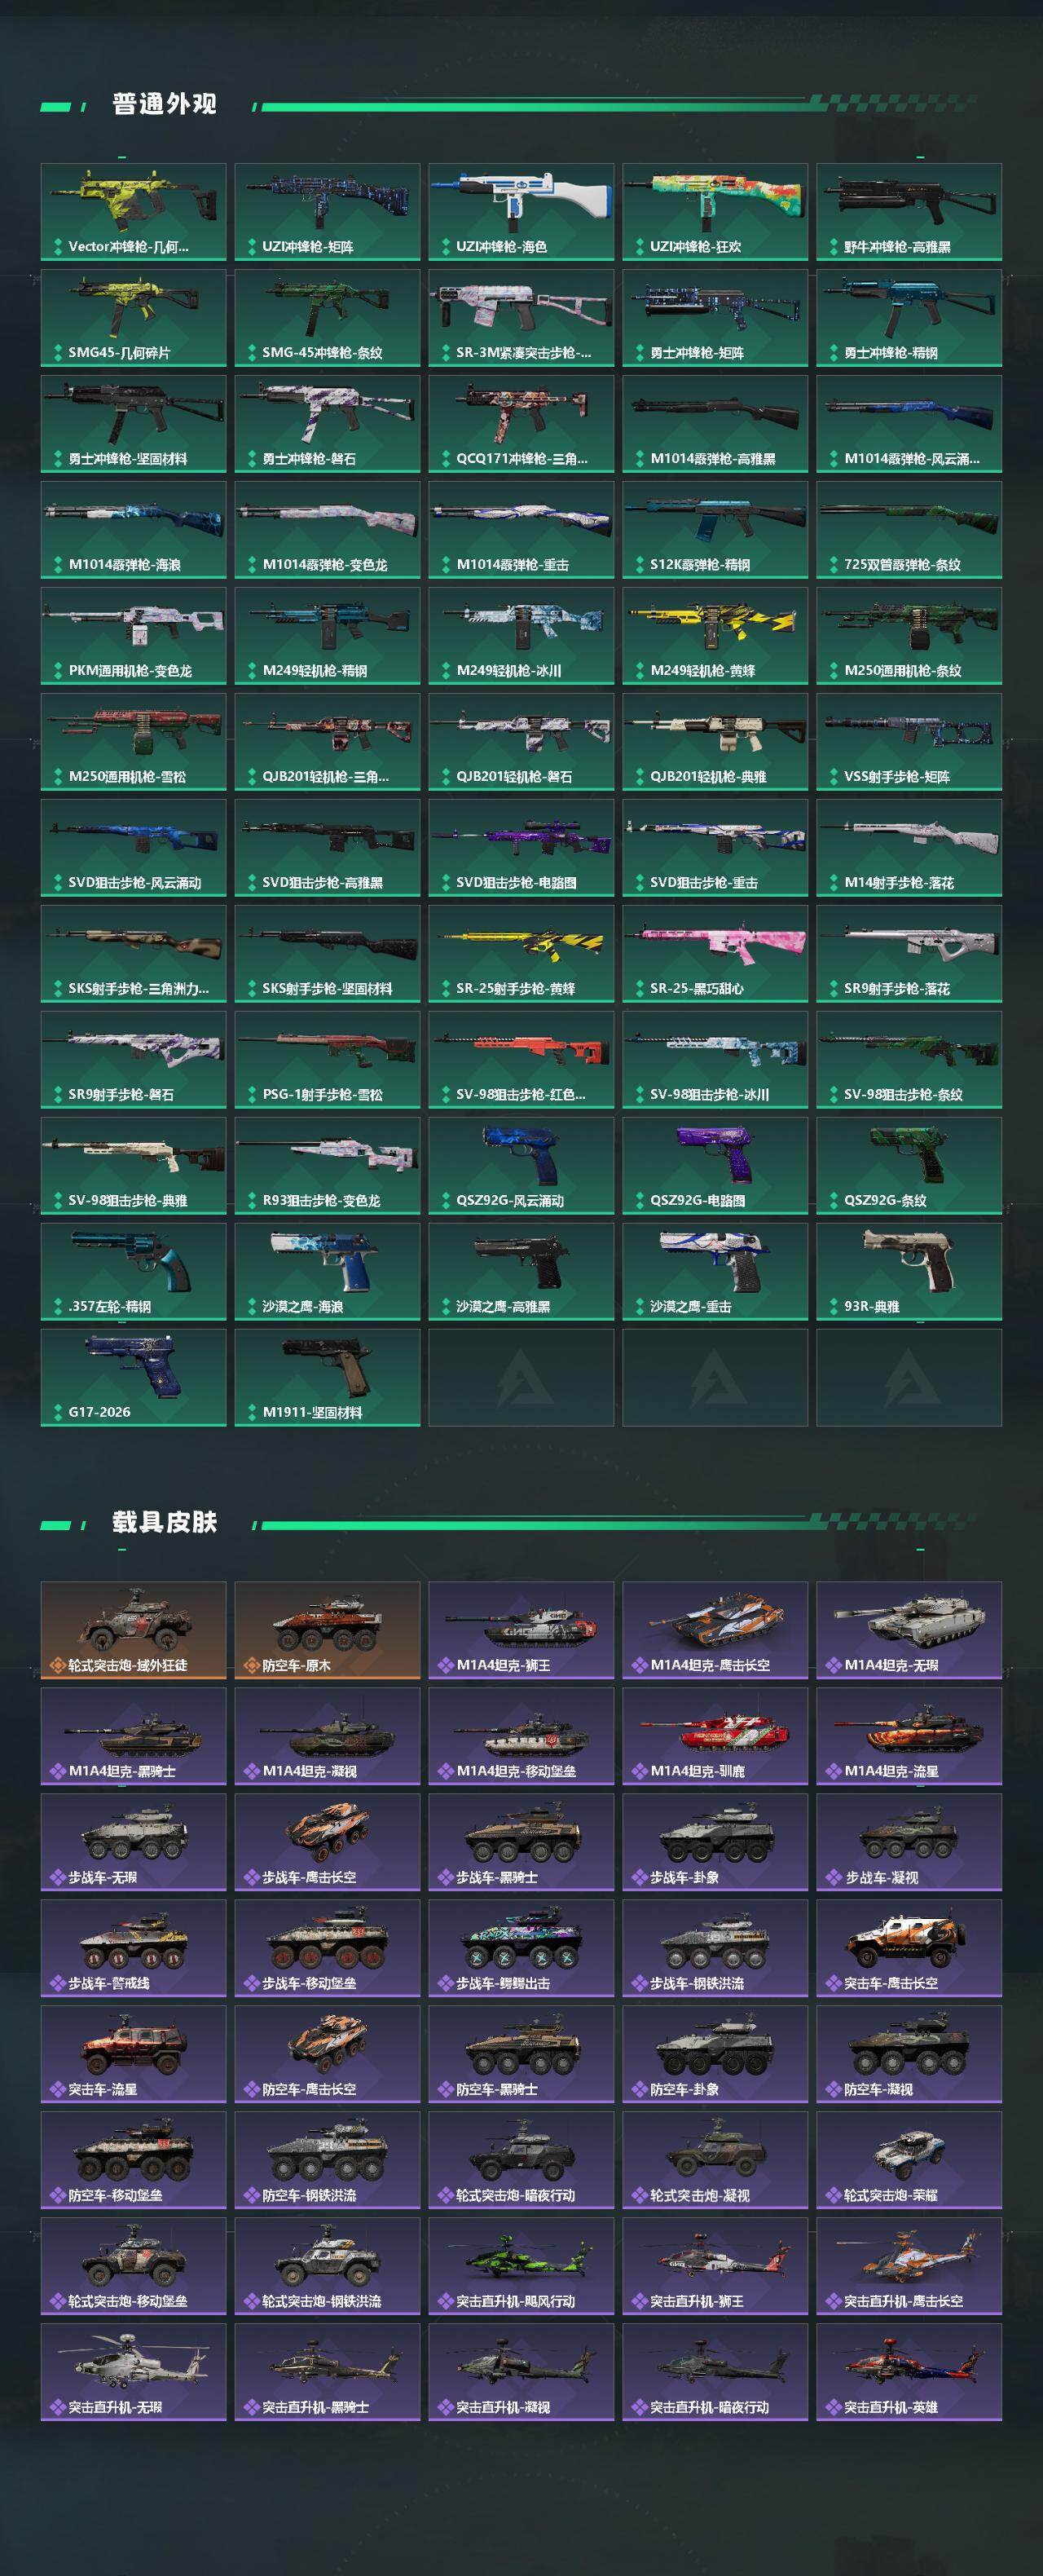Viewport: 1043px width, 2576px height.
Task: Click the 轮式突击炮-荣耀 vehicle tile
Action: tap(909, 2161)
